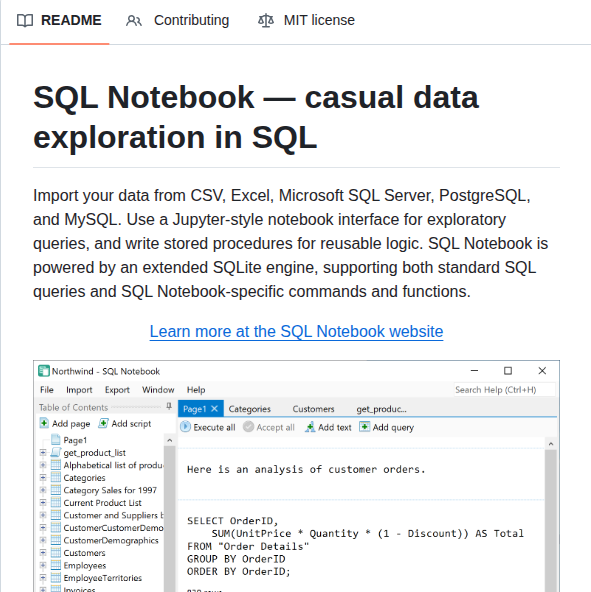This screenshot has width=591, height=592.
Task: Select get_product_list in the tree
Action: pos(94,453)
